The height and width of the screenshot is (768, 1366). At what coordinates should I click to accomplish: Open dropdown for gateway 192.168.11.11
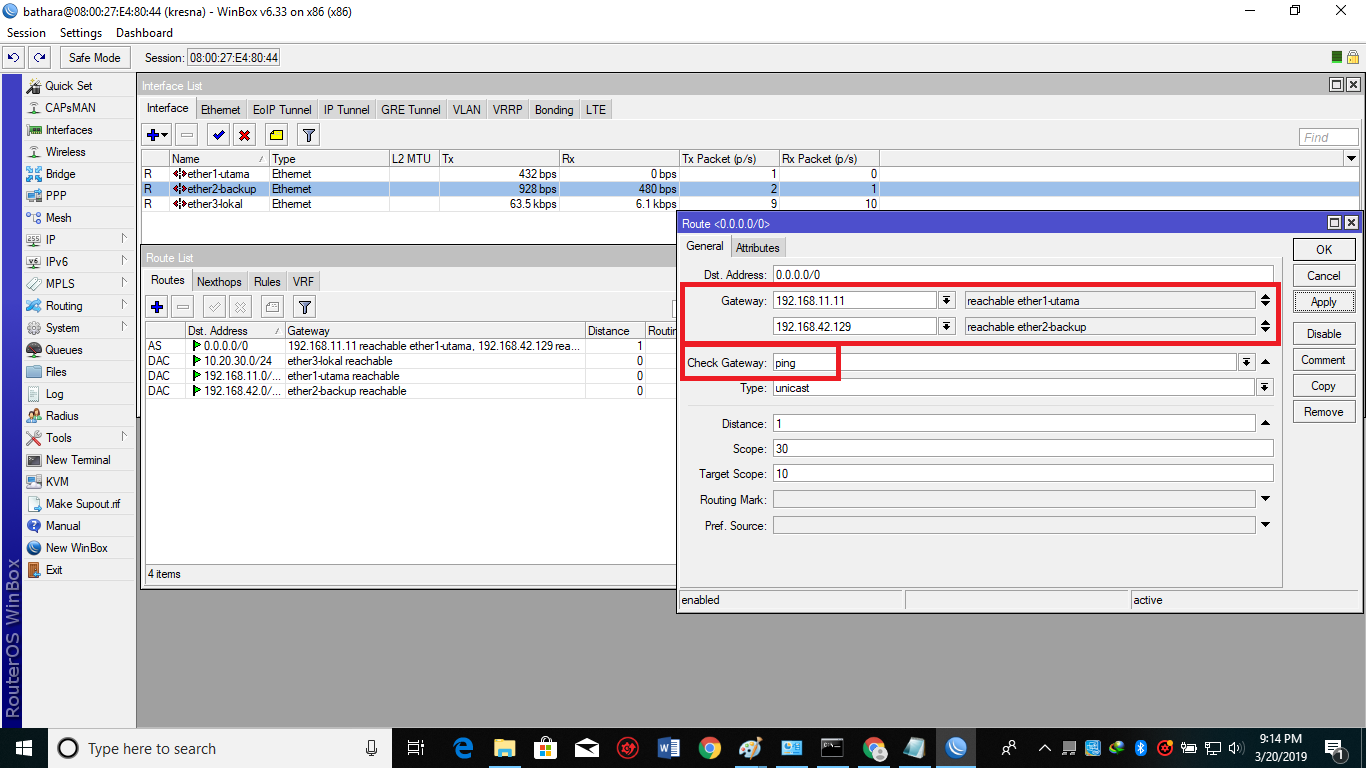[x=946, y=301]
